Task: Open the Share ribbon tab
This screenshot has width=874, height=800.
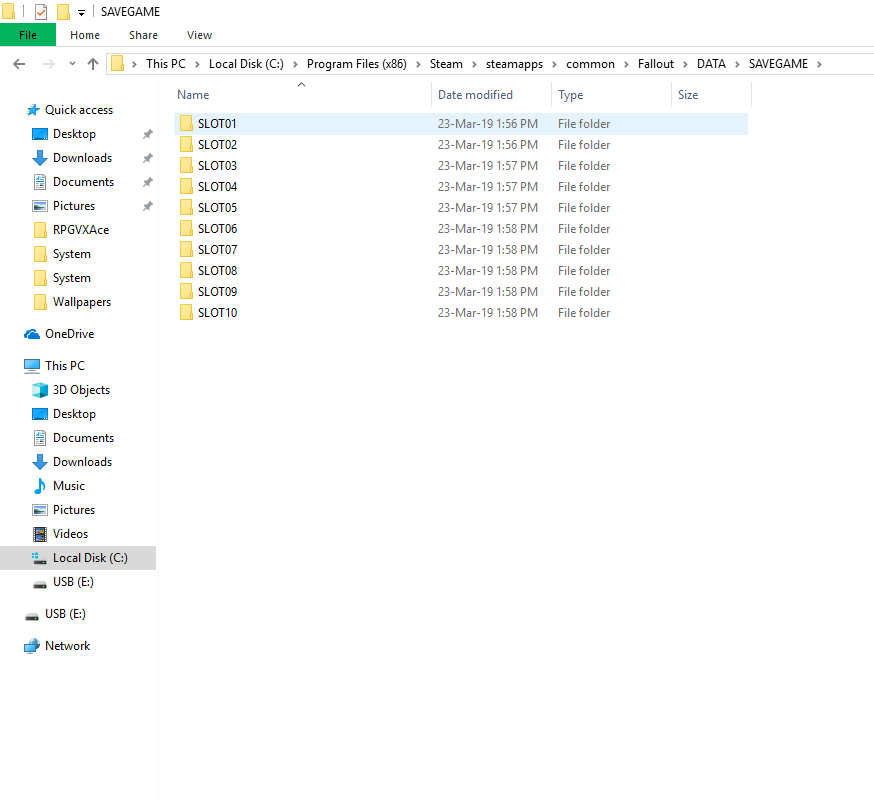Action: tap(143, 35)
